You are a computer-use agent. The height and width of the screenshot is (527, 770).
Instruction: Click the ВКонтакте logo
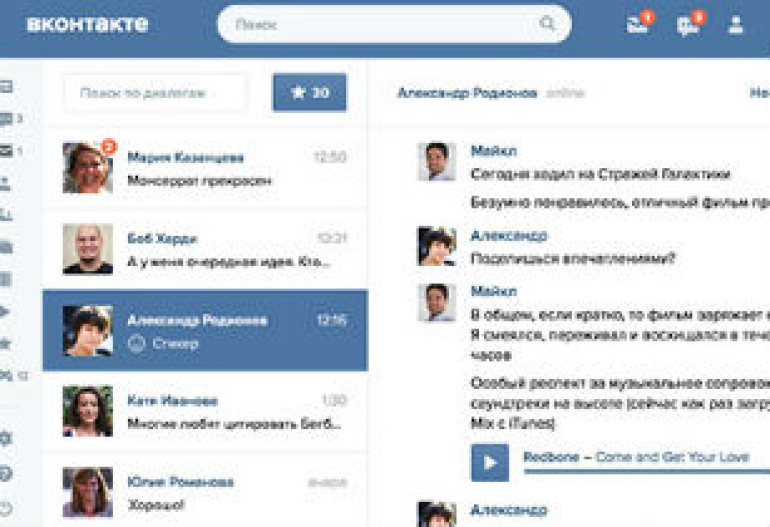pos(87,24)
